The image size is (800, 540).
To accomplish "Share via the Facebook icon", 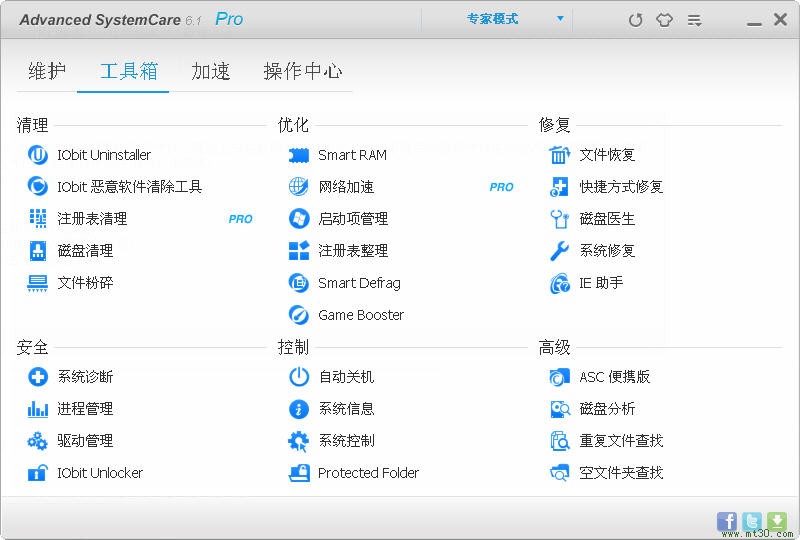I will point(727,522).
